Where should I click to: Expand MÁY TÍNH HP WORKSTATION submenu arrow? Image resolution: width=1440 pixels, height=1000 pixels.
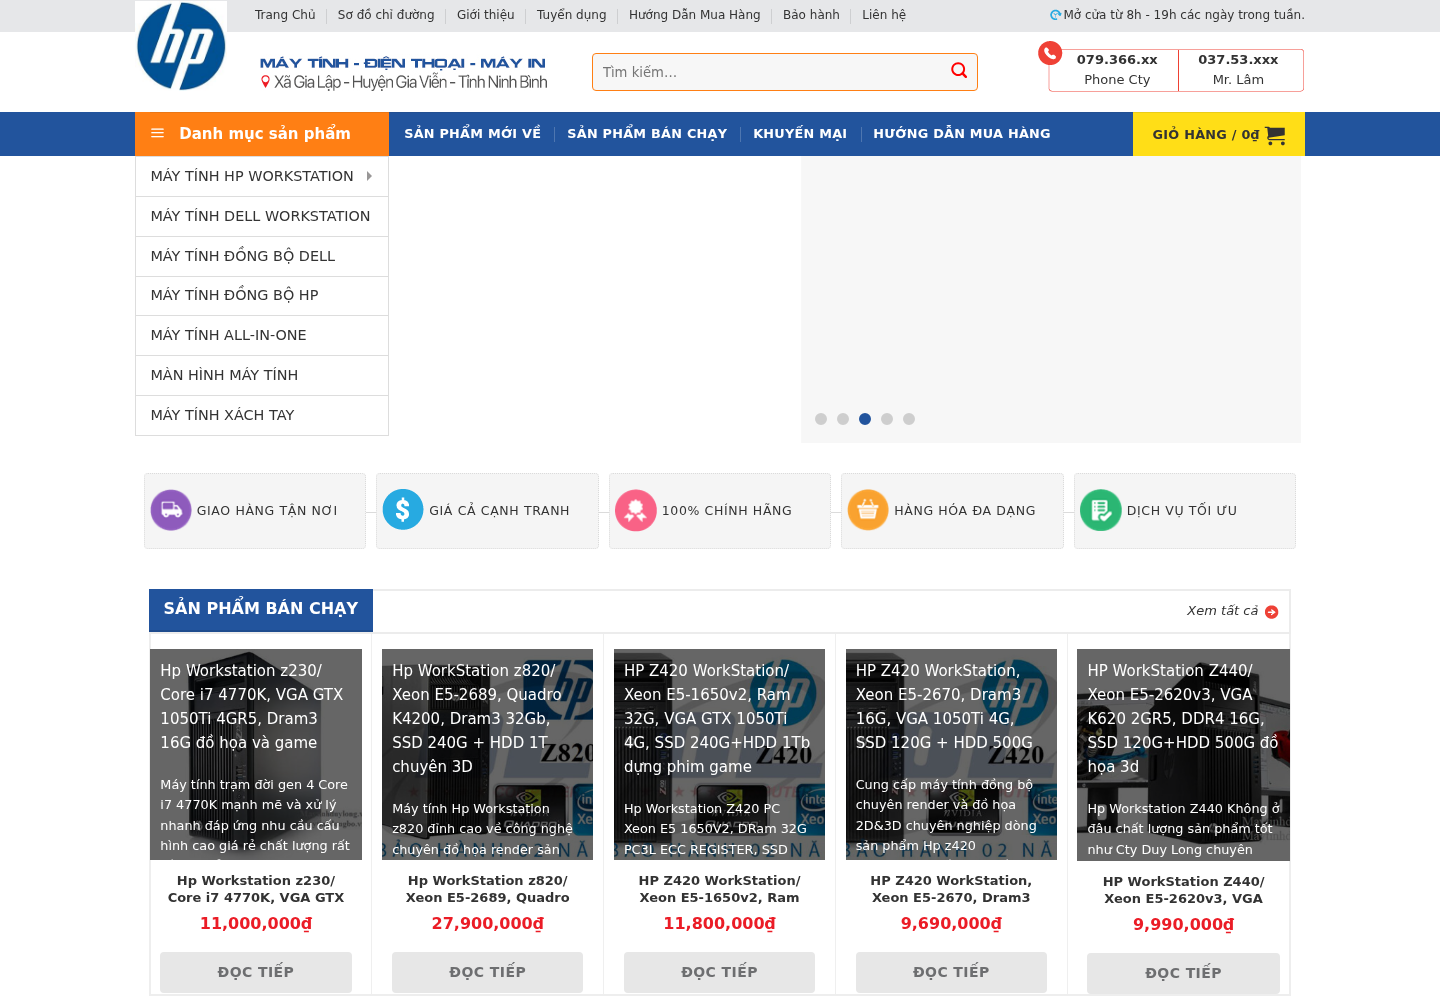(x=369, y=176)
